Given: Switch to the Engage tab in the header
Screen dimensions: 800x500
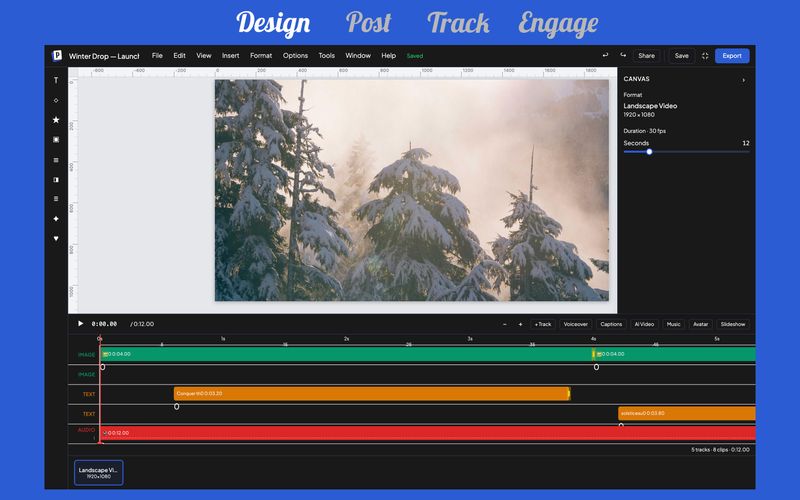Looking at the screenshot, I should (558, 23).
